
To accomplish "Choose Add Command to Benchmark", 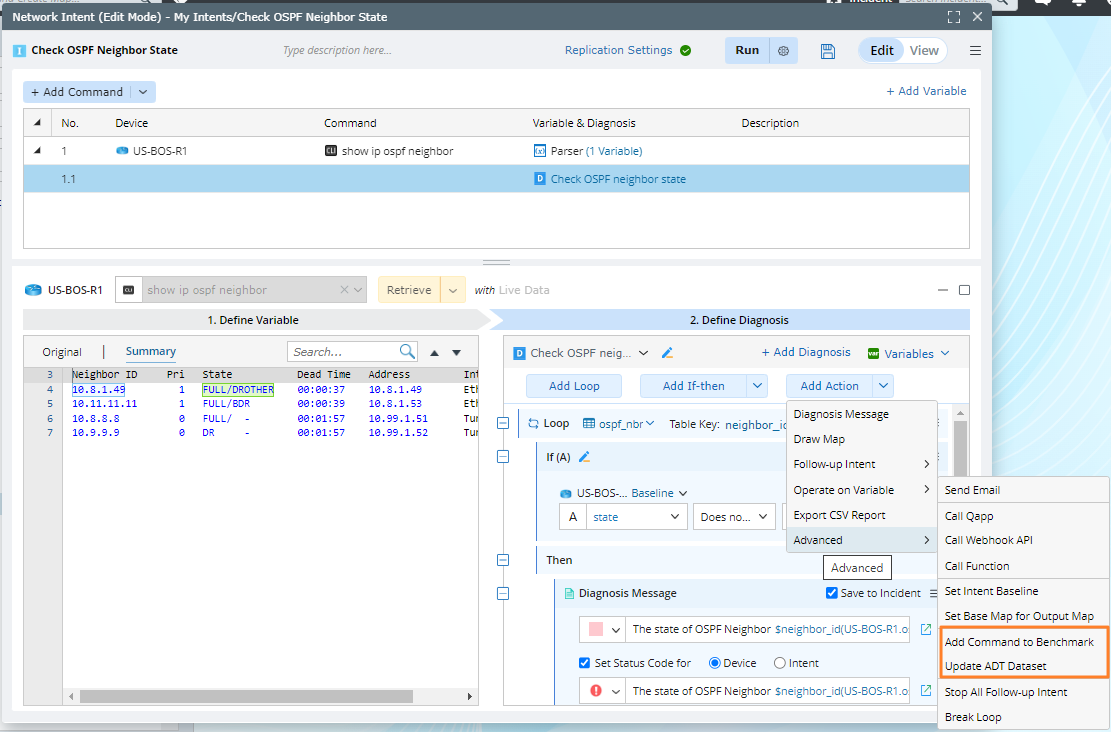I will coord(1019,642).
